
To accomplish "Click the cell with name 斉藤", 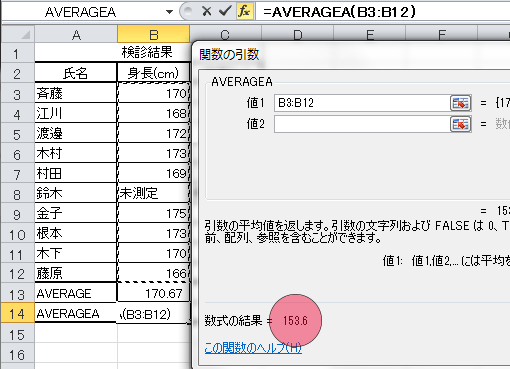I will [76, 93].
